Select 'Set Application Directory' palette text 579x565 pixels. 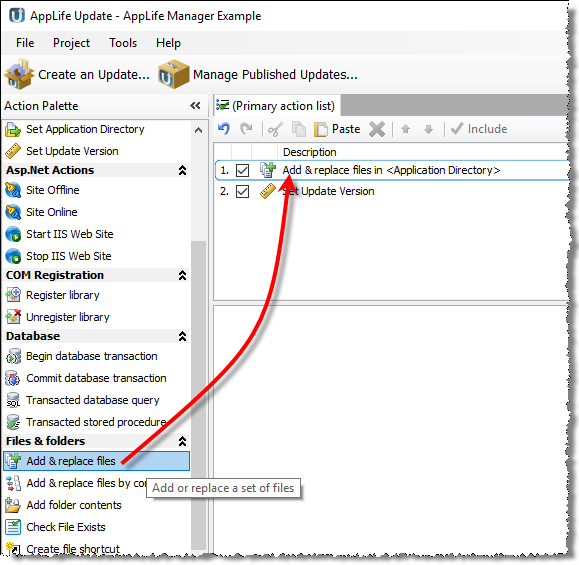coord(85,129)
